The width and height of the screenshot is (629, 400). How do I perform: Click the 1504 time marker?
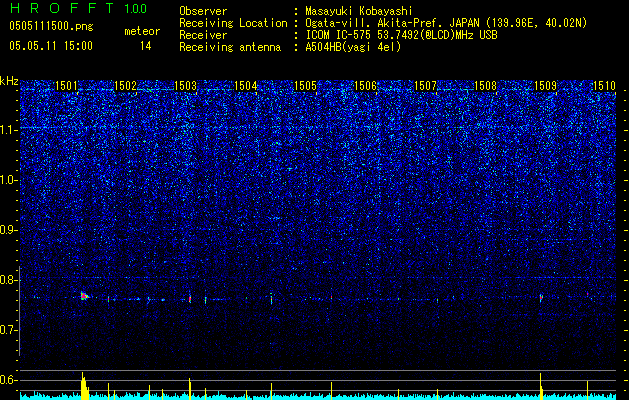[246, 85]
